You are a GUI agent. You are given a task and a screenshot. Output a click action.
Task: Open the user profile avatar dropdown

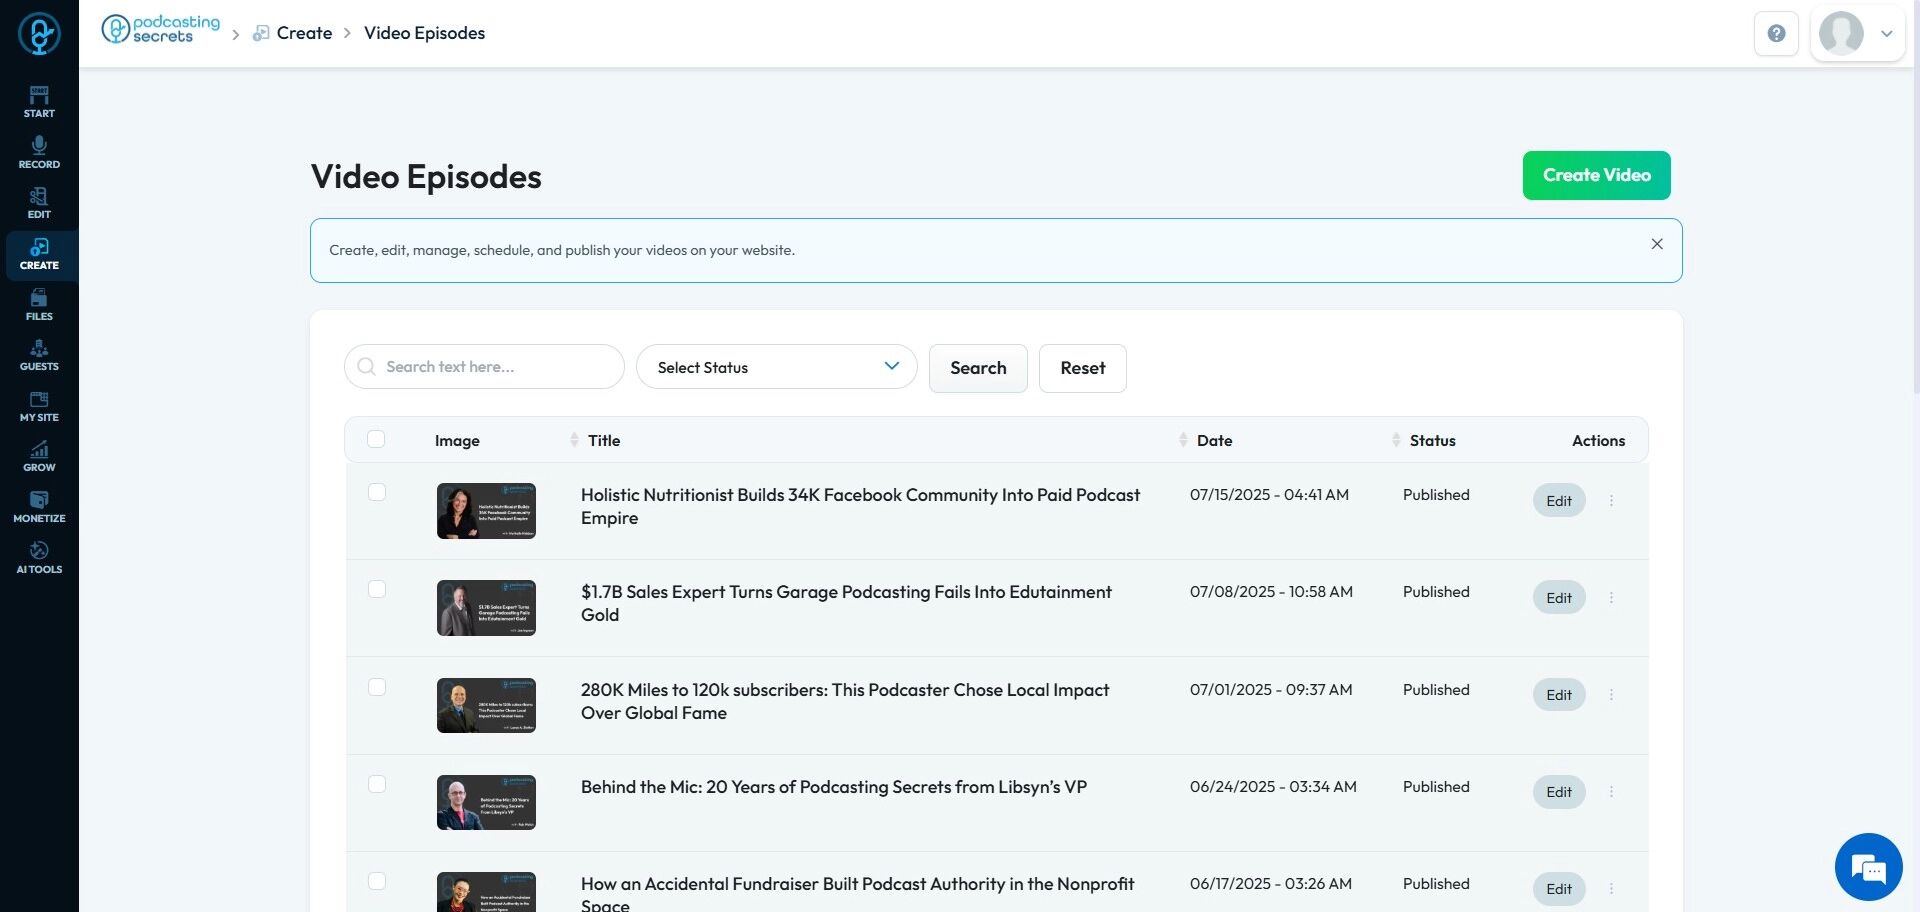coord(1857,34)
